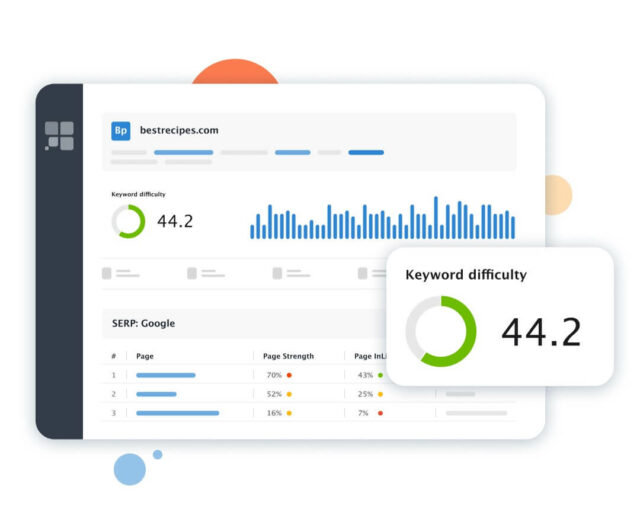Image resolution: width=640 pixels, height=522 pixels.
Task: Click the 43% value in row 1
Action: click(x=365, y=375)
